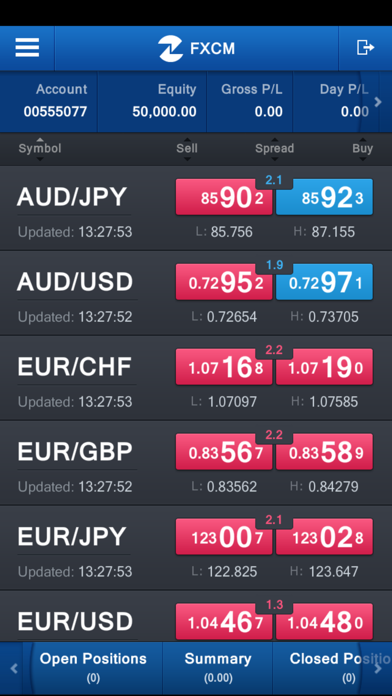Sort by Sell column

[x=187, y=148]
